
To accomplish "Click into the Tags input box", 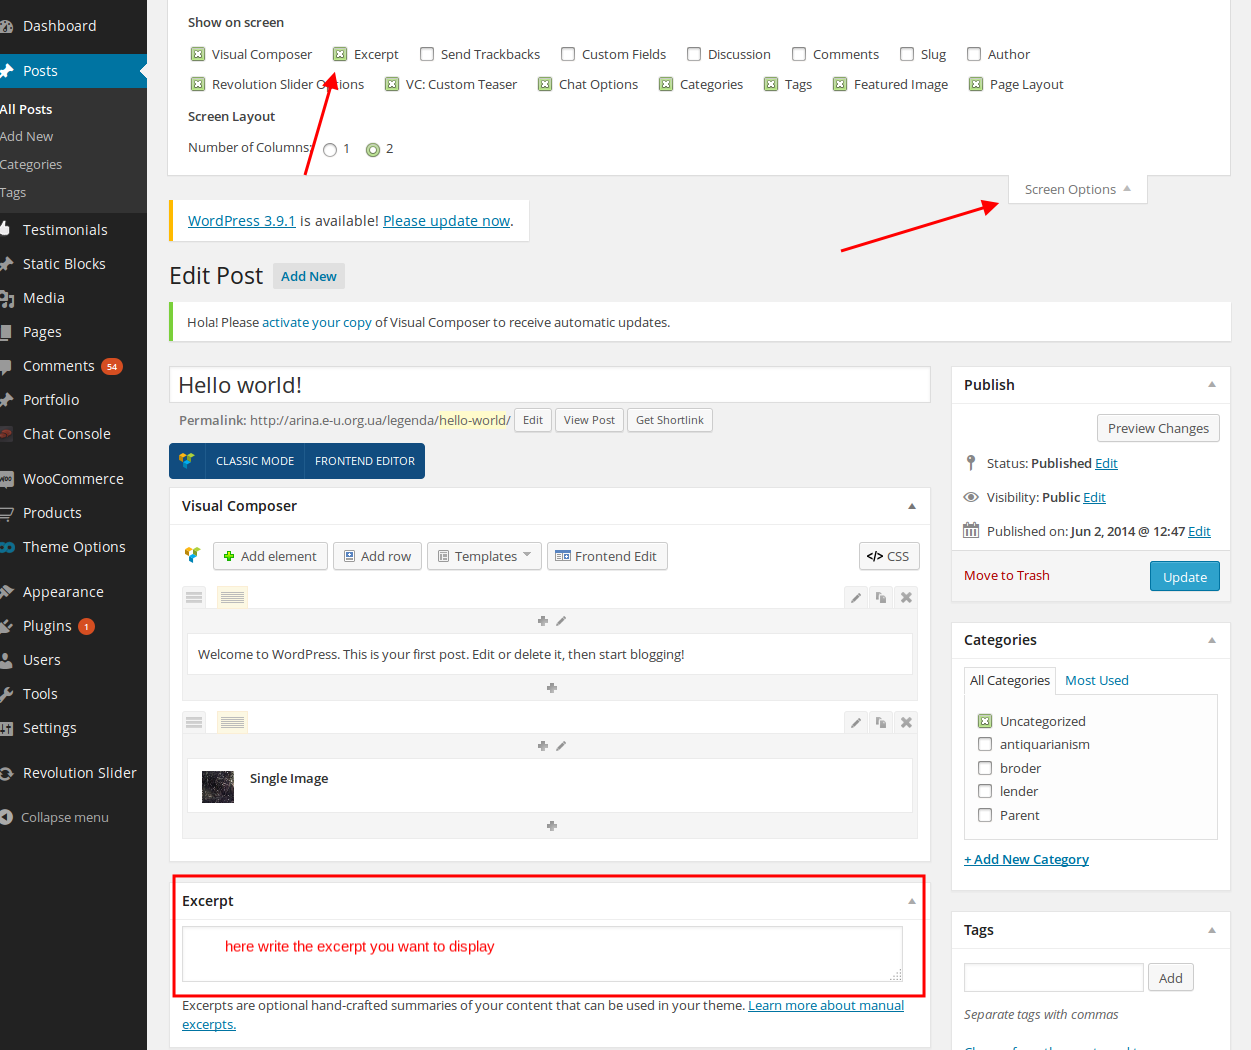I will pyautogui.click(x=1053, y=977).
